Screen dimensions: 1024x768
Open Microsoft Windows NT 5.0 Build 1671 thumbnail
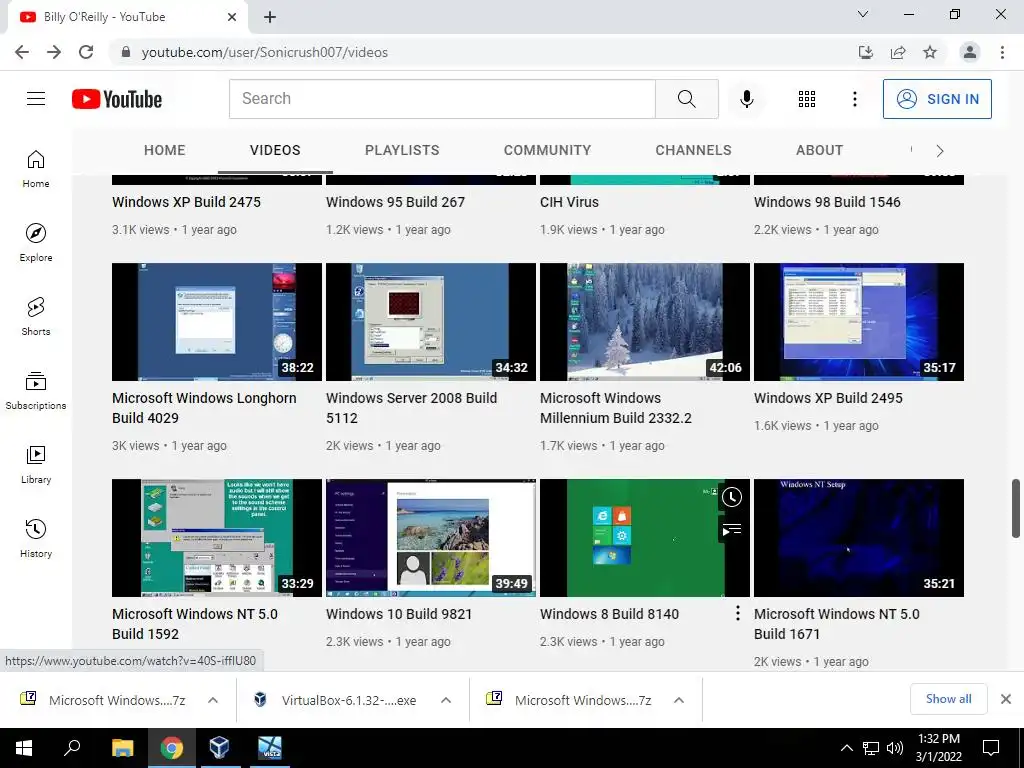(x=859, y=538)
